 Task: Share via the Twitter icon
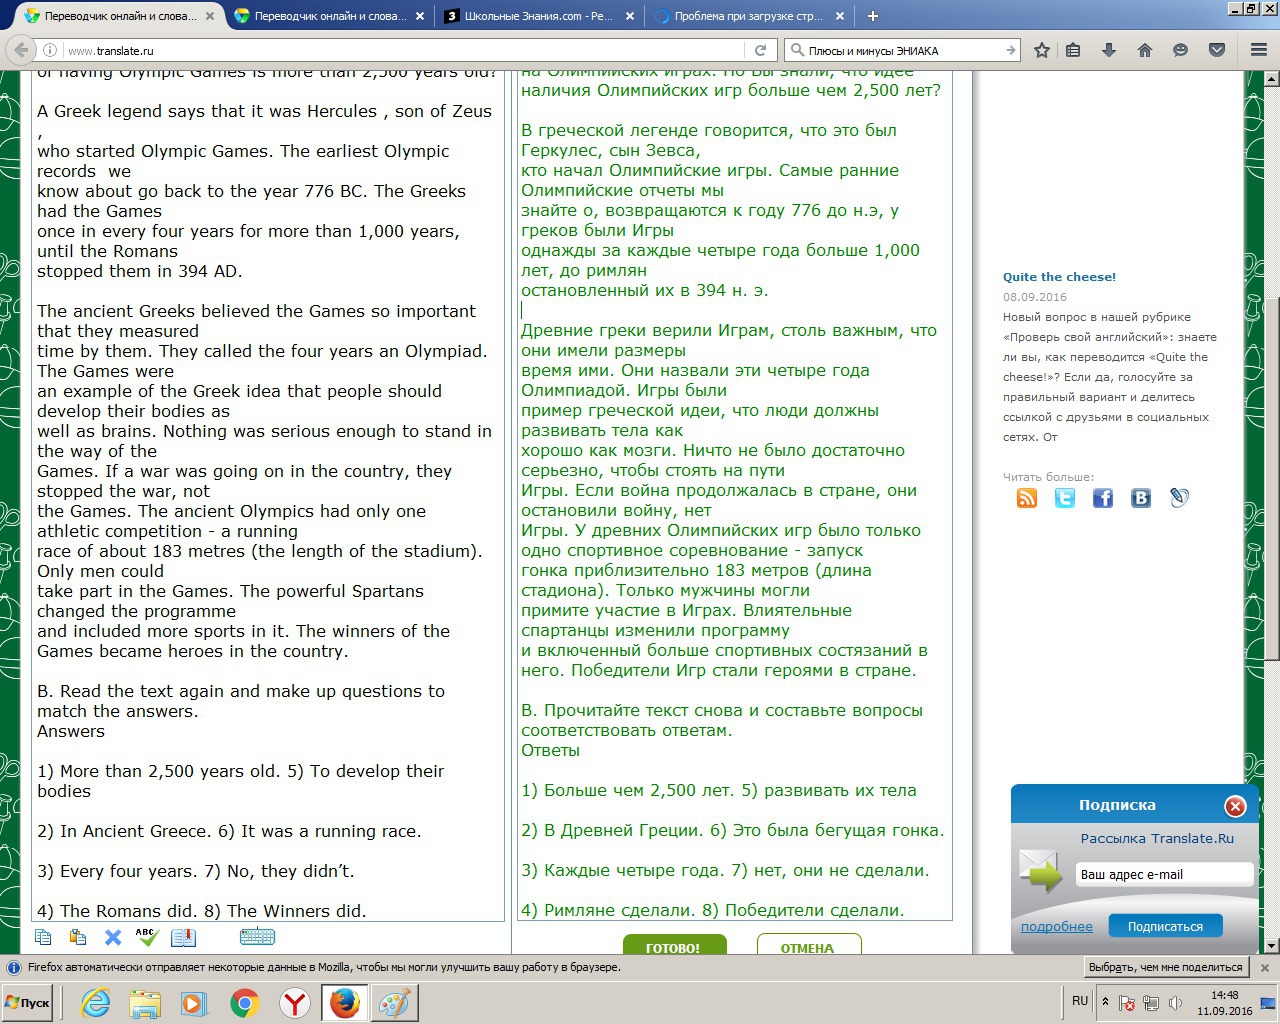1065,498
